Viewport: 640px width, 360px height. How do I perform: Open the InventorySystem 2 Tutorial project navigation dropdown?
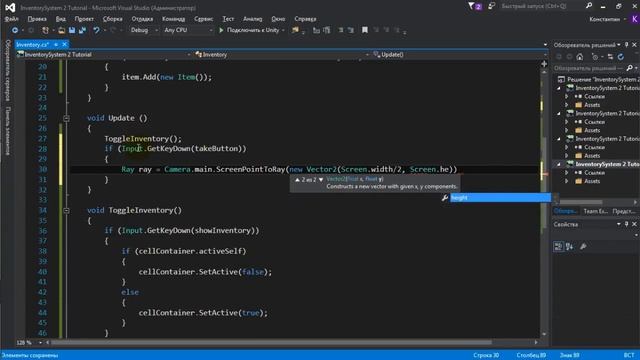coord(104,54)
